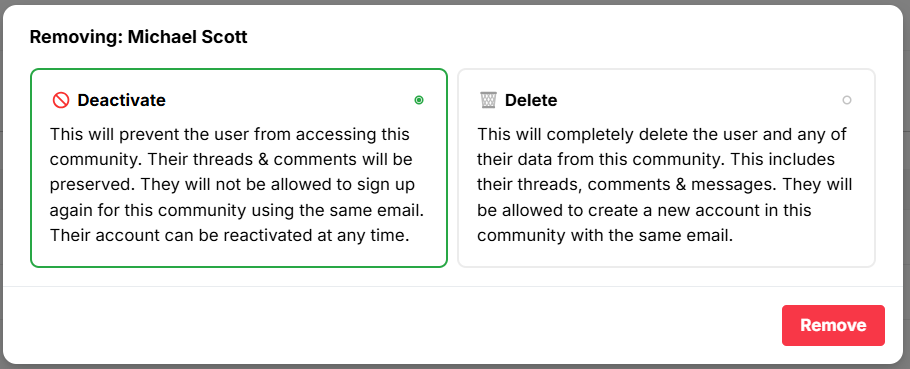Image resolution: width=910 pixels, height=369 pixels.
Task: Click 'community with the same email' line
Action: click(x=605, y=236)
